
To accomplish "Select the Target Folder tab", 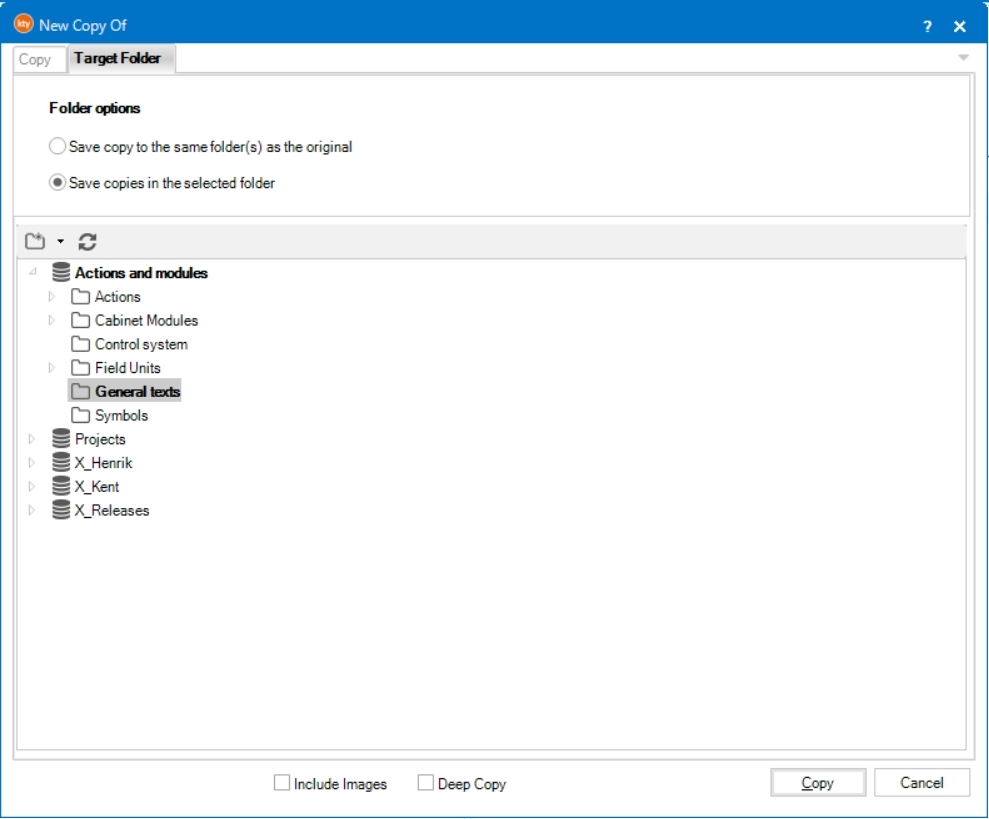I will (x=118, y=59).
